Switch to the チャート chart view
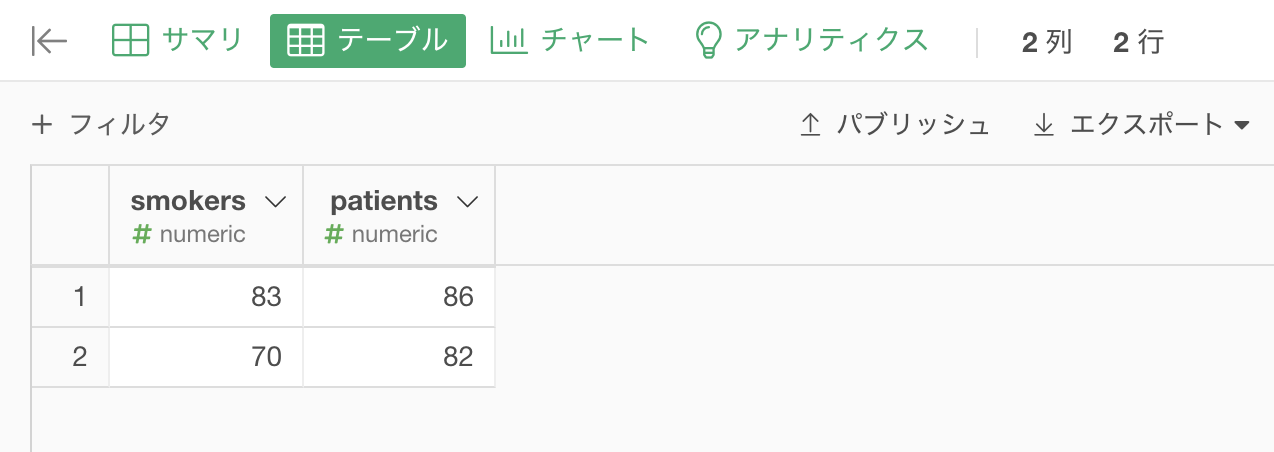The width and height of the screenshot is (1274, 452). [570, 41]
